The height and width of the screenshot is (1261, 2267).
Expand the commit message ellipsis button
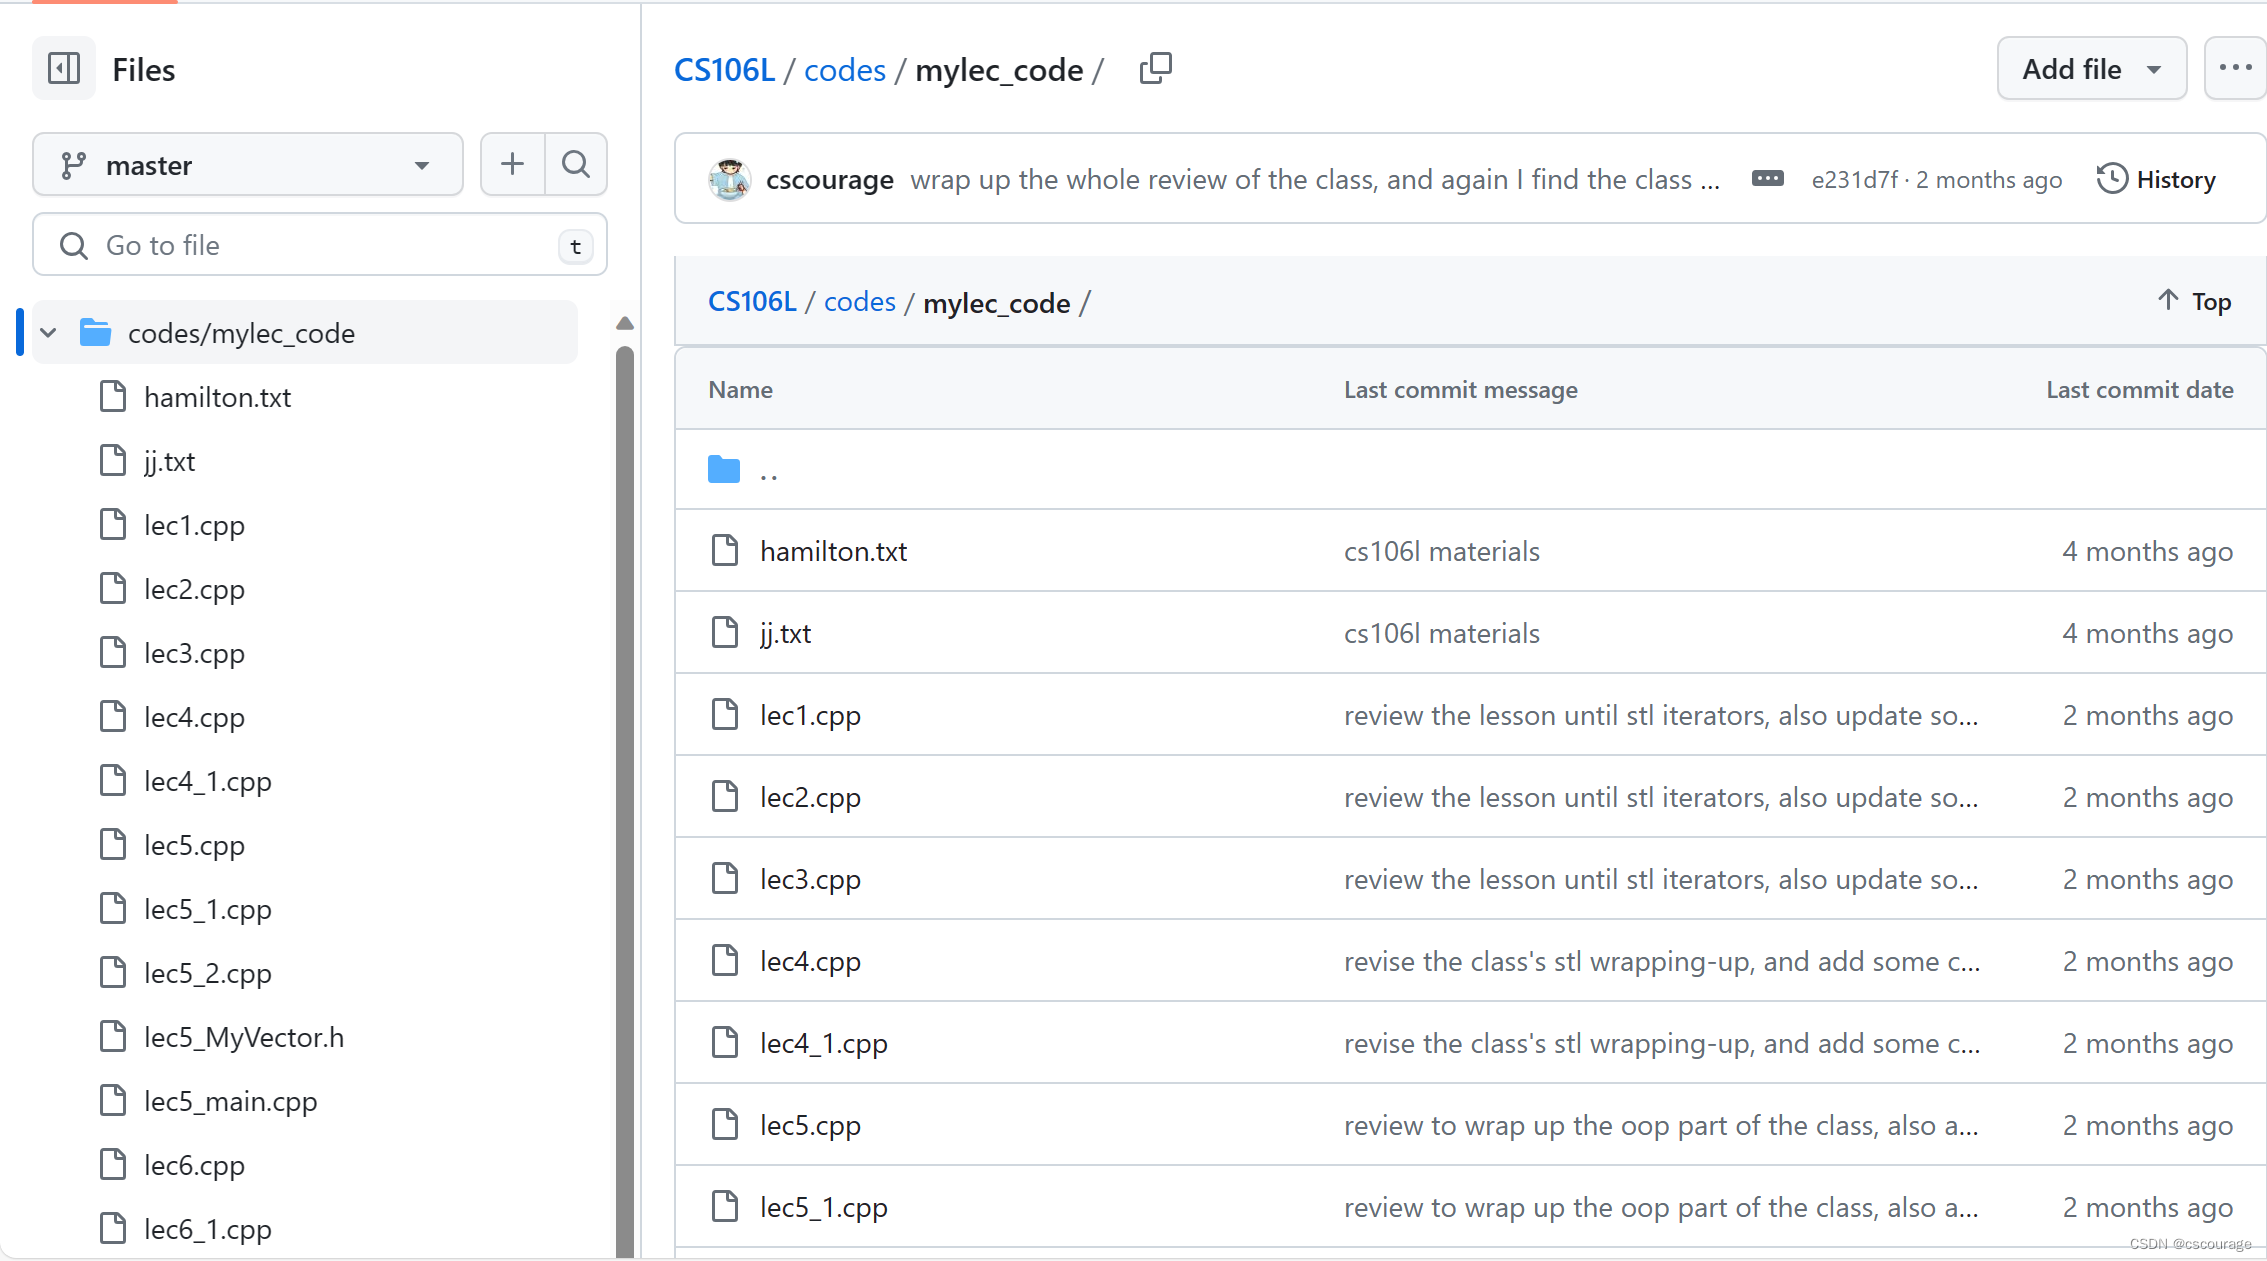tap(1767, 179)
